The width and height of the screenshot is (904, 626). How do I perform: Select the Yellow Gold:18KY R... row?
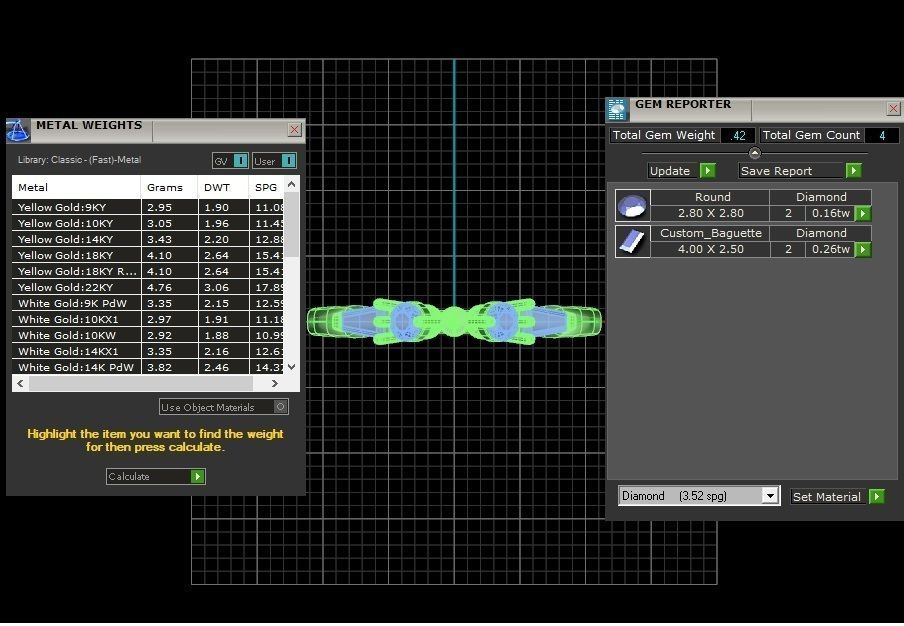(x=148, y=271)
